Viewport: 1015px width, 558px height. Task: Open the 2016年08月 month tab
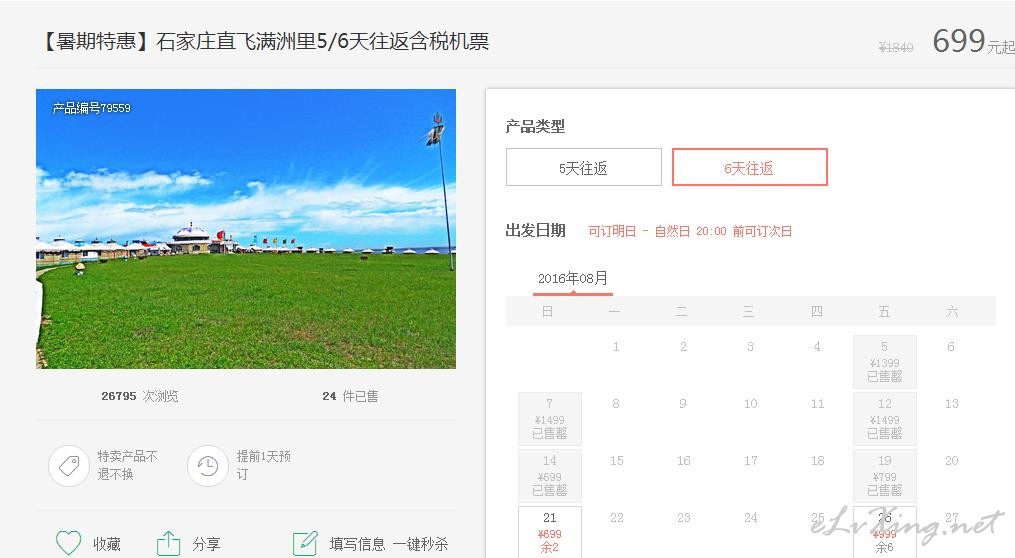pos(573,279)
